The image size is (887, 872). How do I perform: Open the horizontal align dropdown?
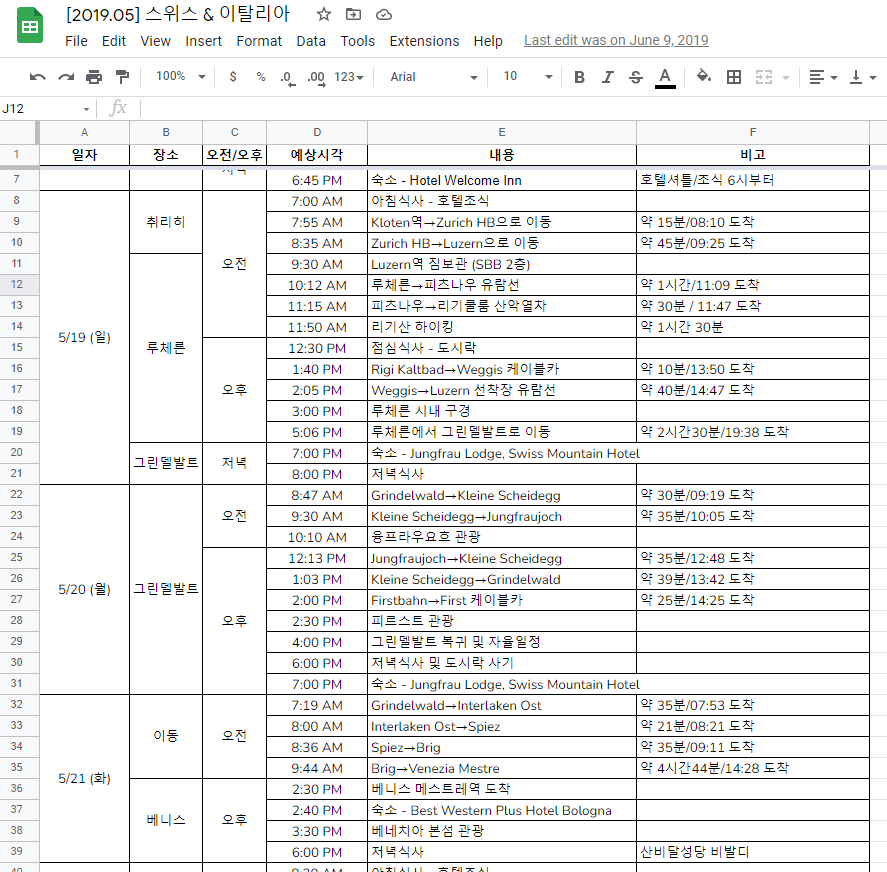coord(823,77)
